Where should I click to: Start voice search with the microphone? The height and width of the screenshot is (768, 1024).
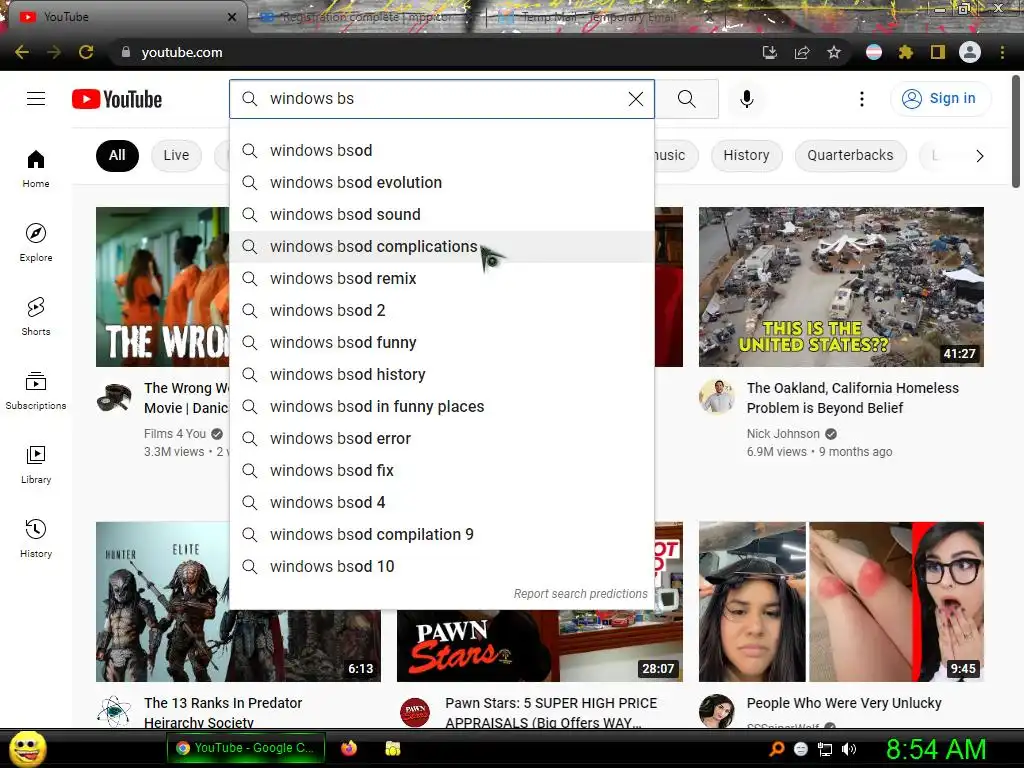(x=747, y=99)
